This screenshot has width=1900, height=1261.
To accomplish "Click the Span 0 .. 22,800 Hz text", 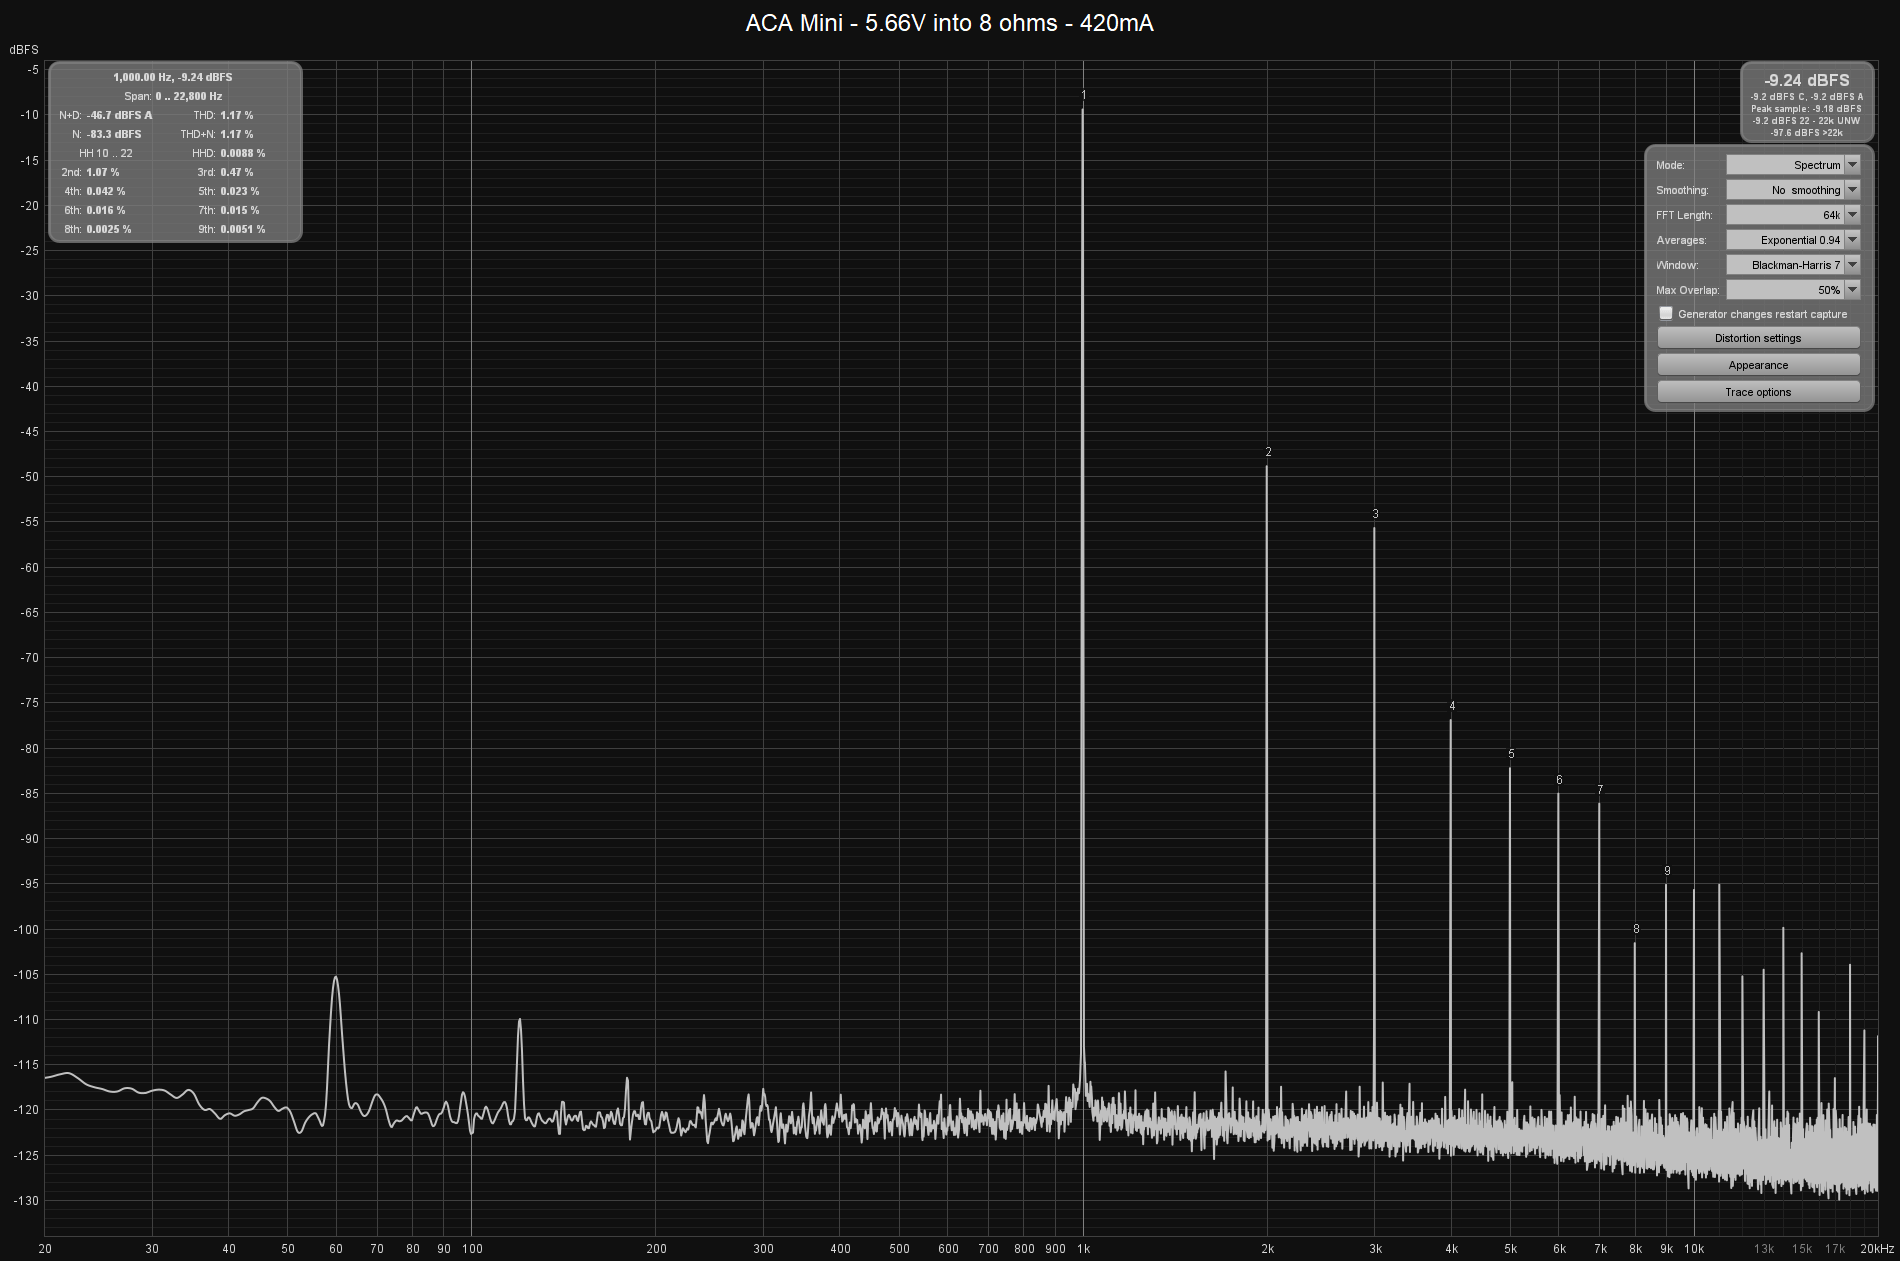I will pyautogui.click(x=173, y=96).
